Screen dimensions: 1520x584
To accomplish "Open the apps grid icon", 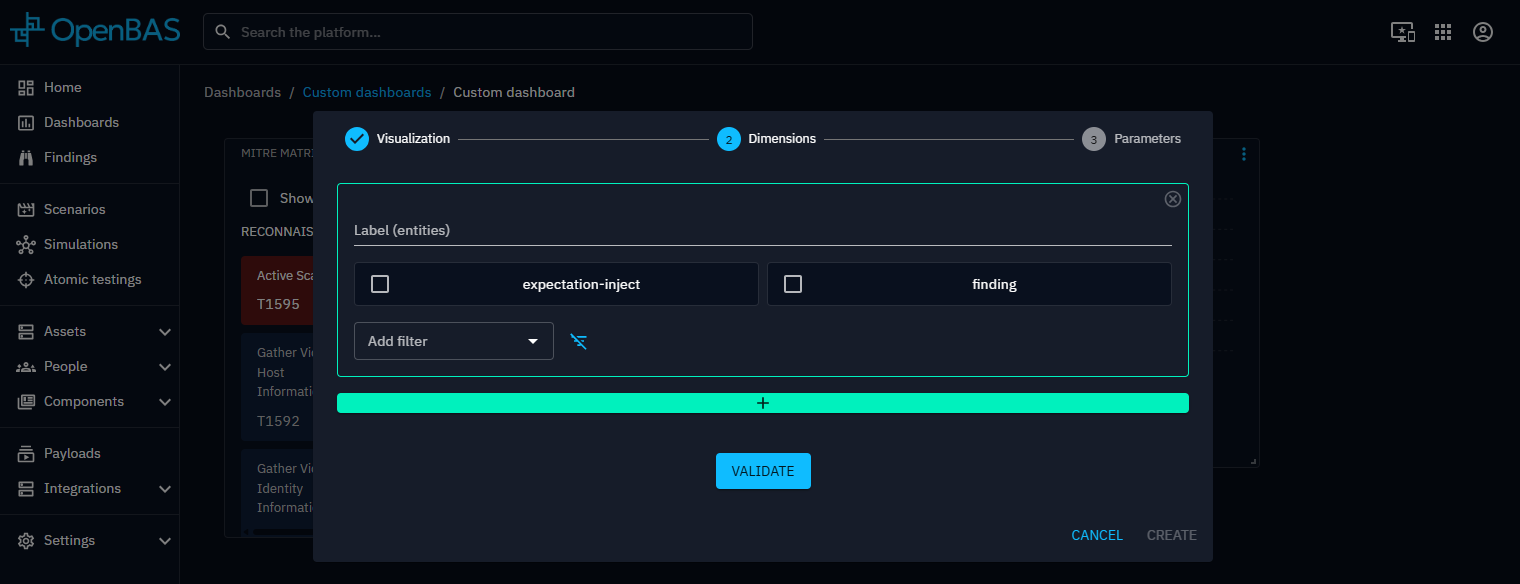I will click(x=1442, y=32).
